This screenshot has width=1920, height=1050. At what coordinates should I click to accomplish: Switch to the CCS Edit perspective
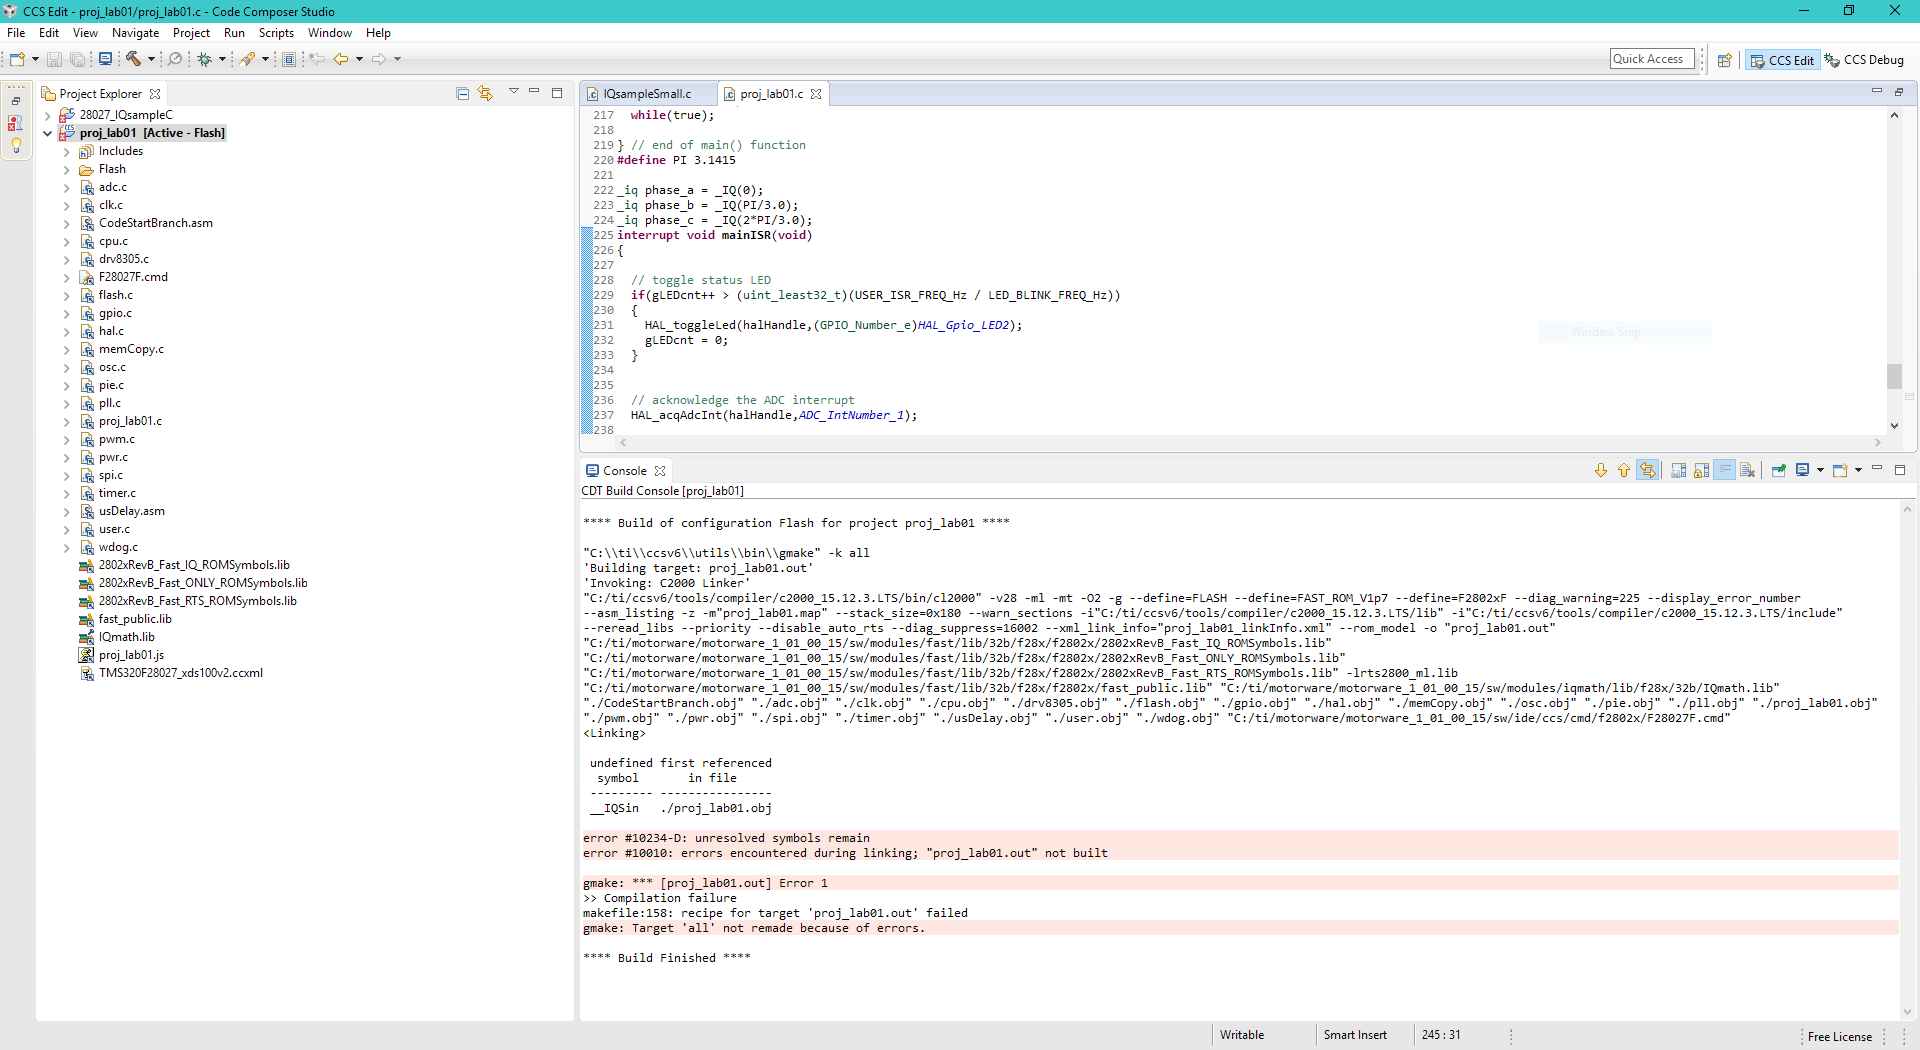(x=1782, y=60)
